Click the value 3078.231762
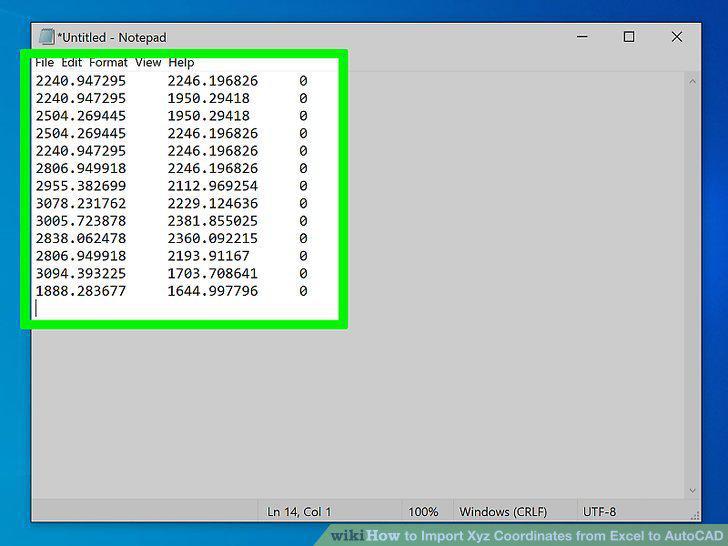The width and height of the screenshot is (728, 546). click(x=81, y=203)
